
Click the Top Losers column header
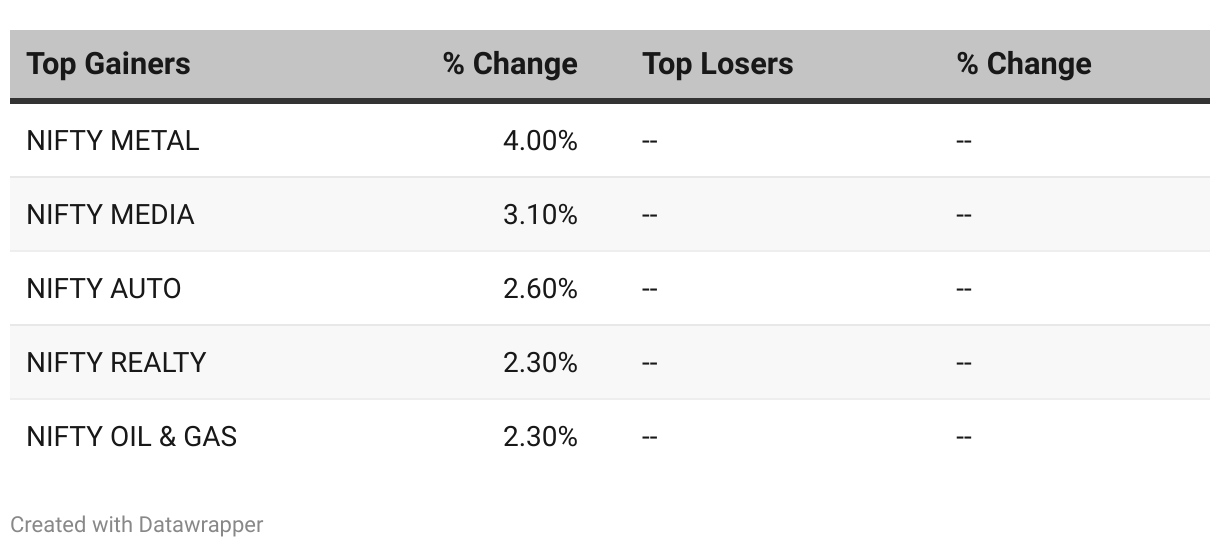coord(718,64)
